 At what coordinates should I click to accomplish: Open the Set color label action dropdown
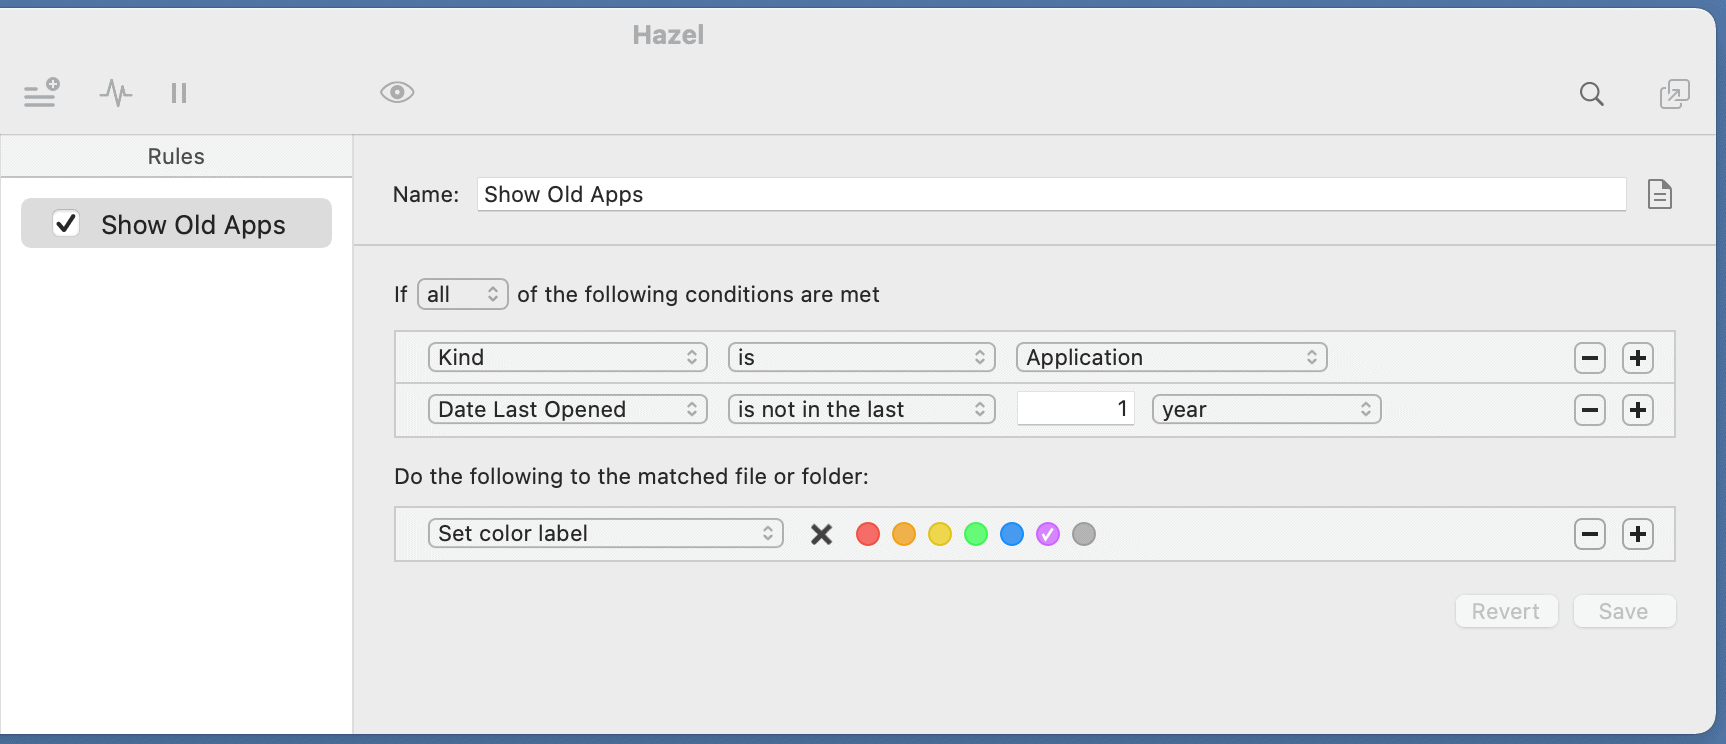[606, 533]
